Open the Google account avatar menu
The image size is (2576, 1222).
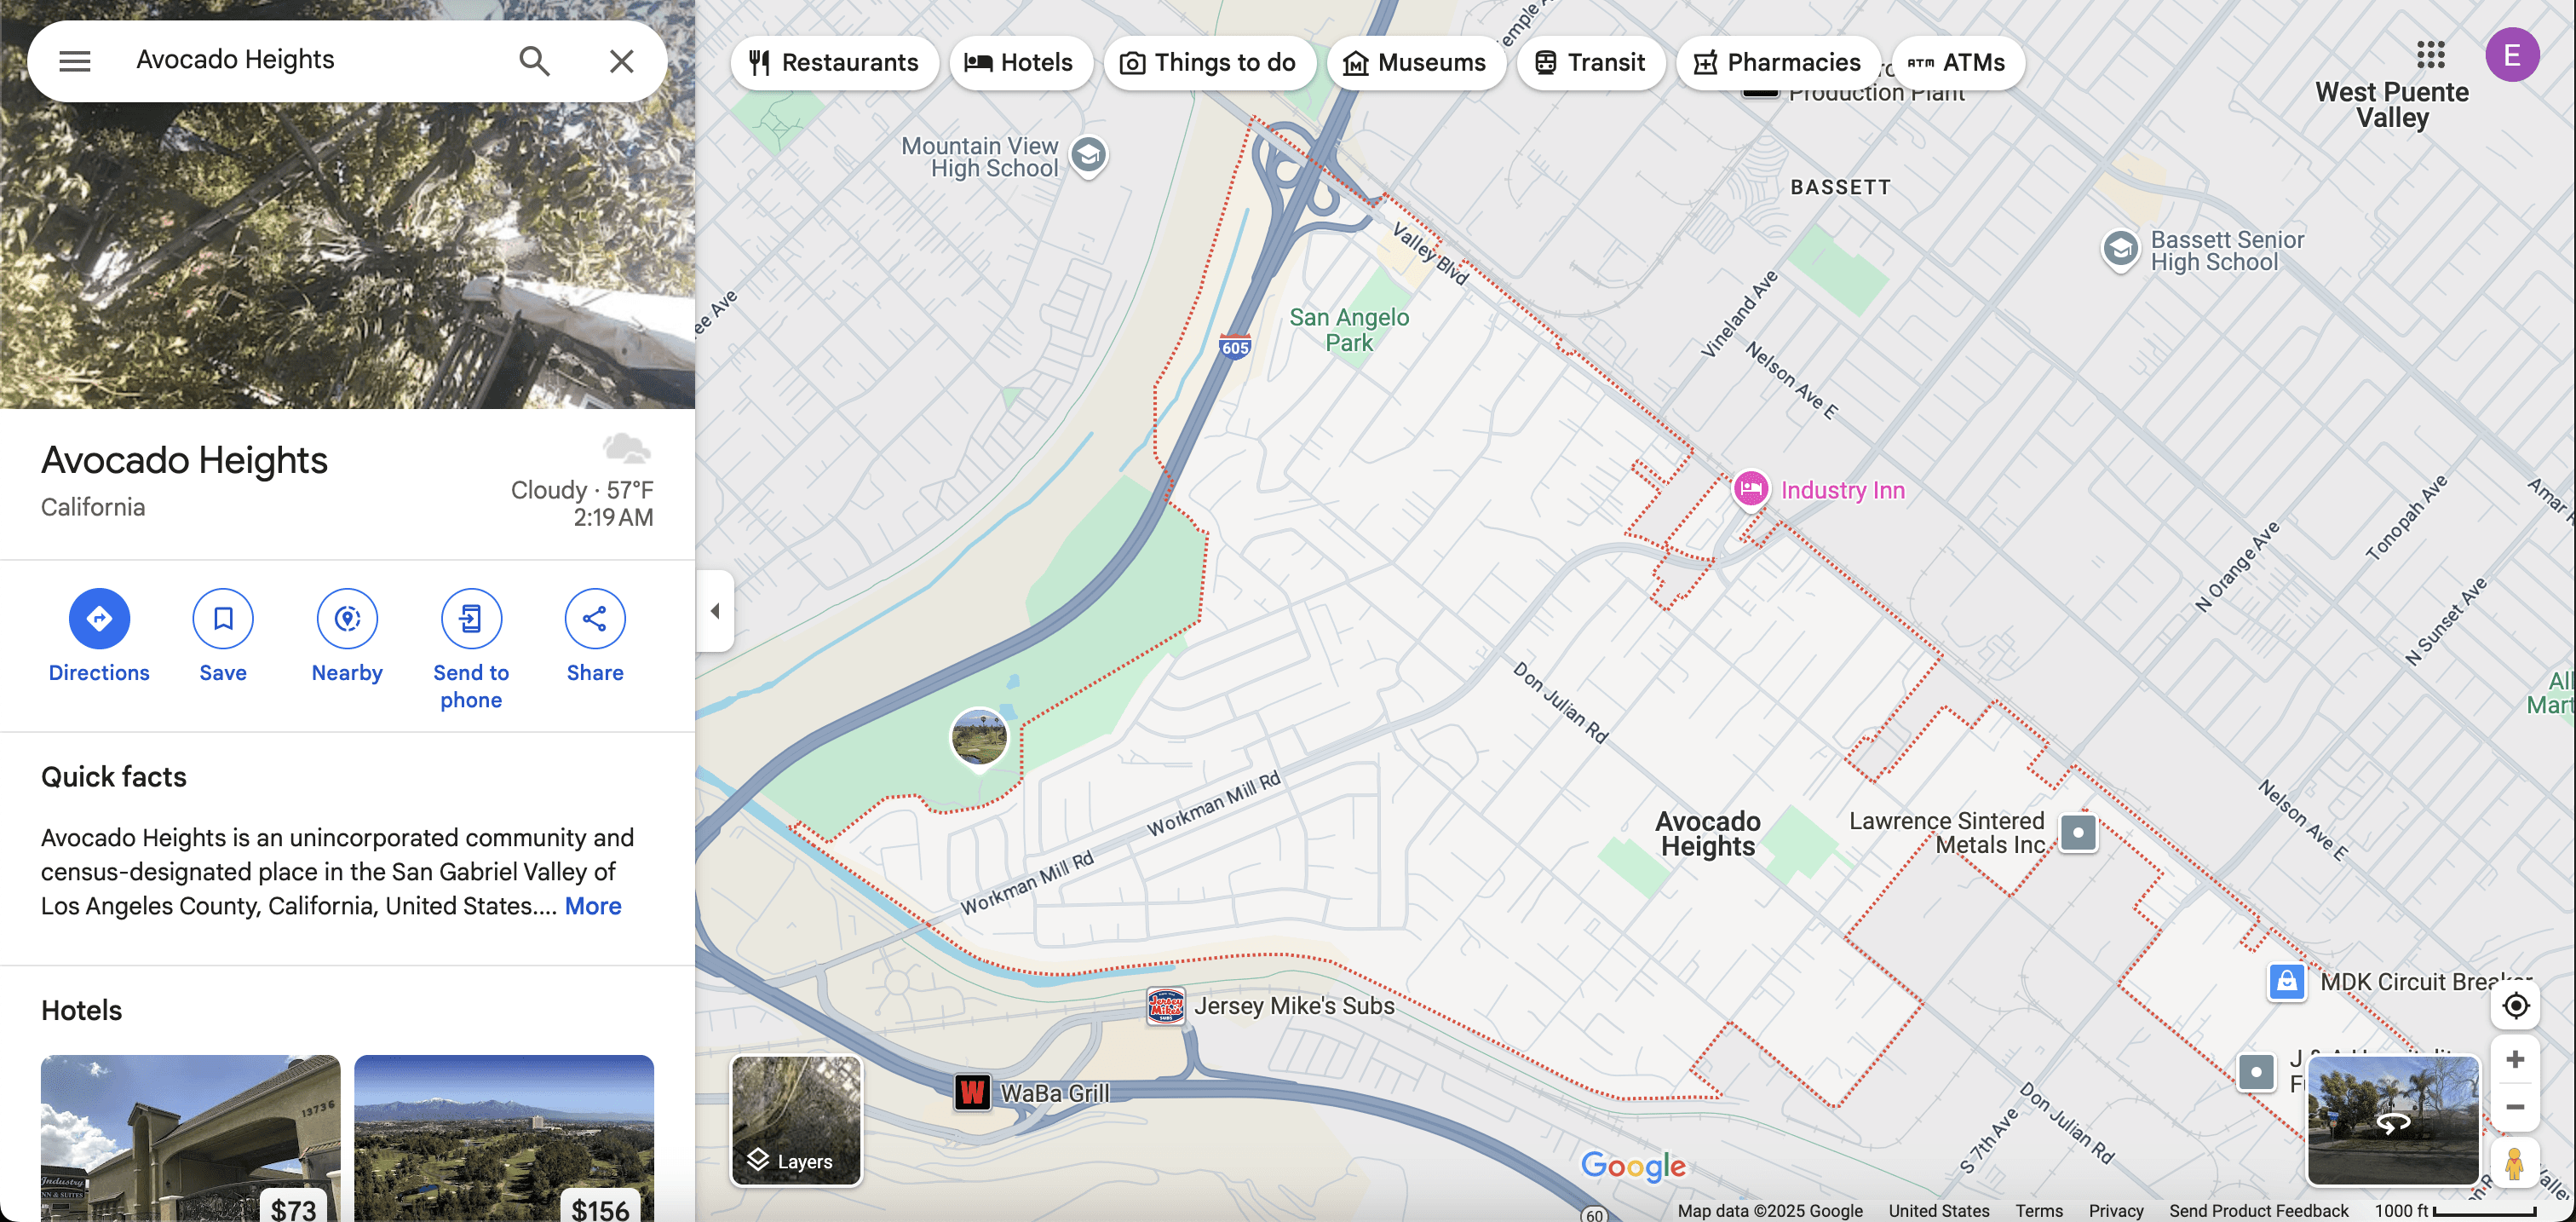coord(2511,55)
